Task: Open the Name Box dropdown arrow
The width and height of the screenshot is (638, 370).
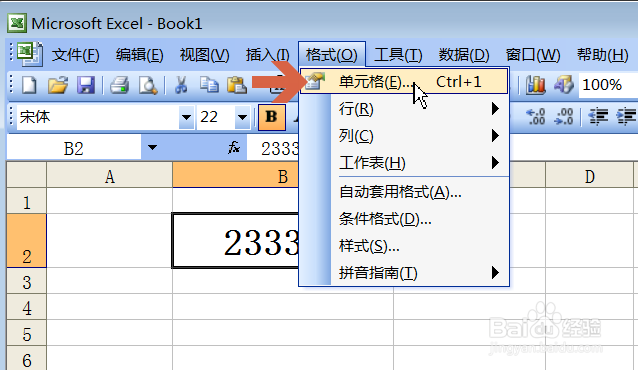Action: (x=152, y=147)
